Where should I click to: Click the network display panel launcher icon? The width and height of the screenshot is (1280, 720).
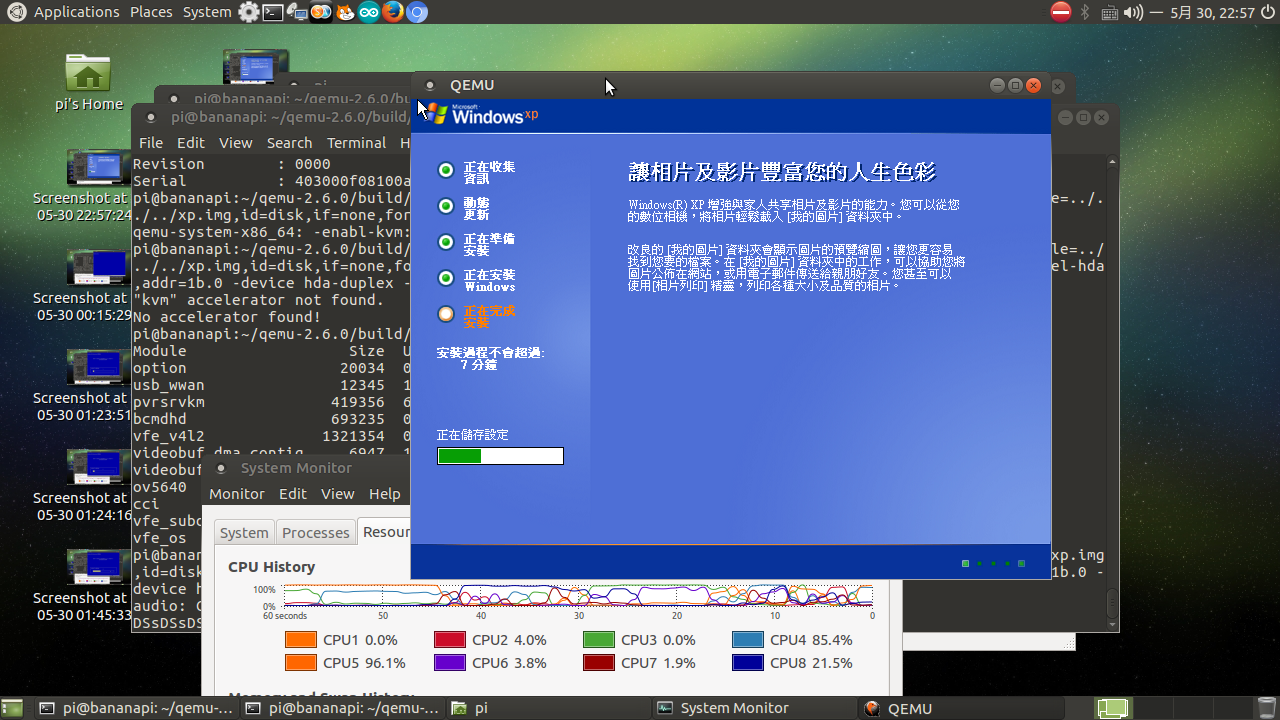296,12
